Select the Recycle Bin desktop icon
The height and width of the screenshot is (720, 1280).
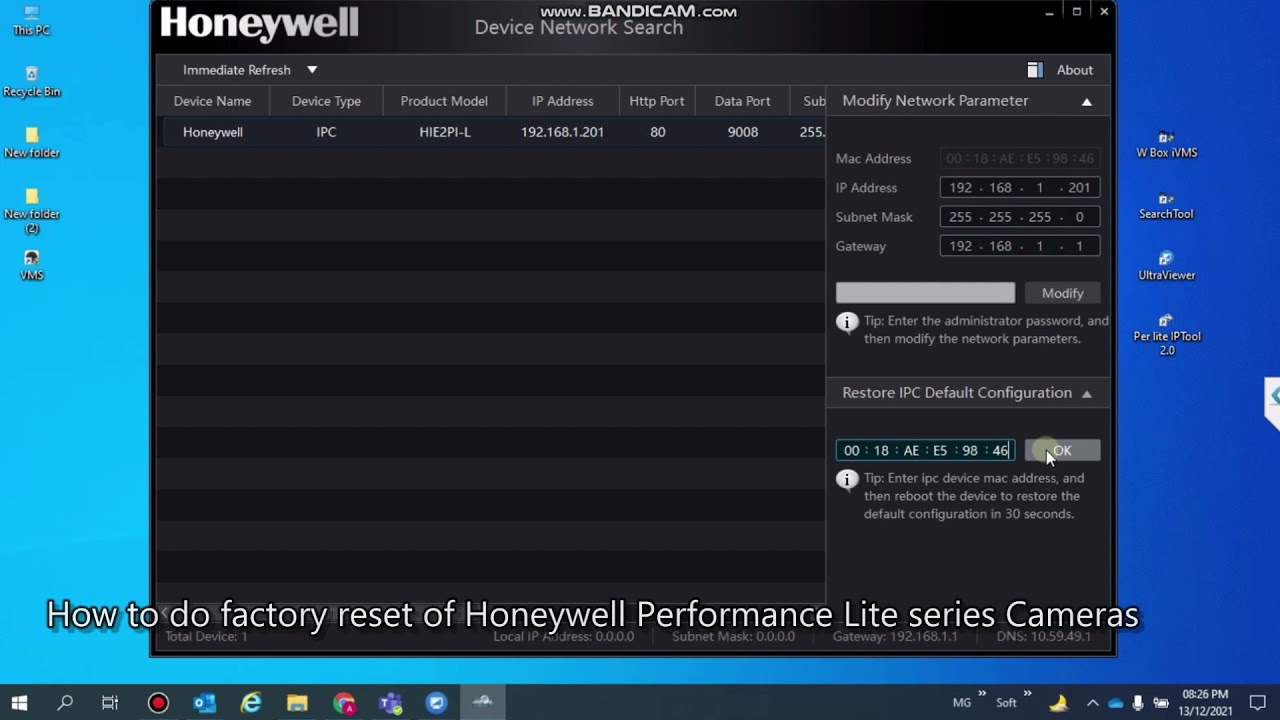point(31,82)
